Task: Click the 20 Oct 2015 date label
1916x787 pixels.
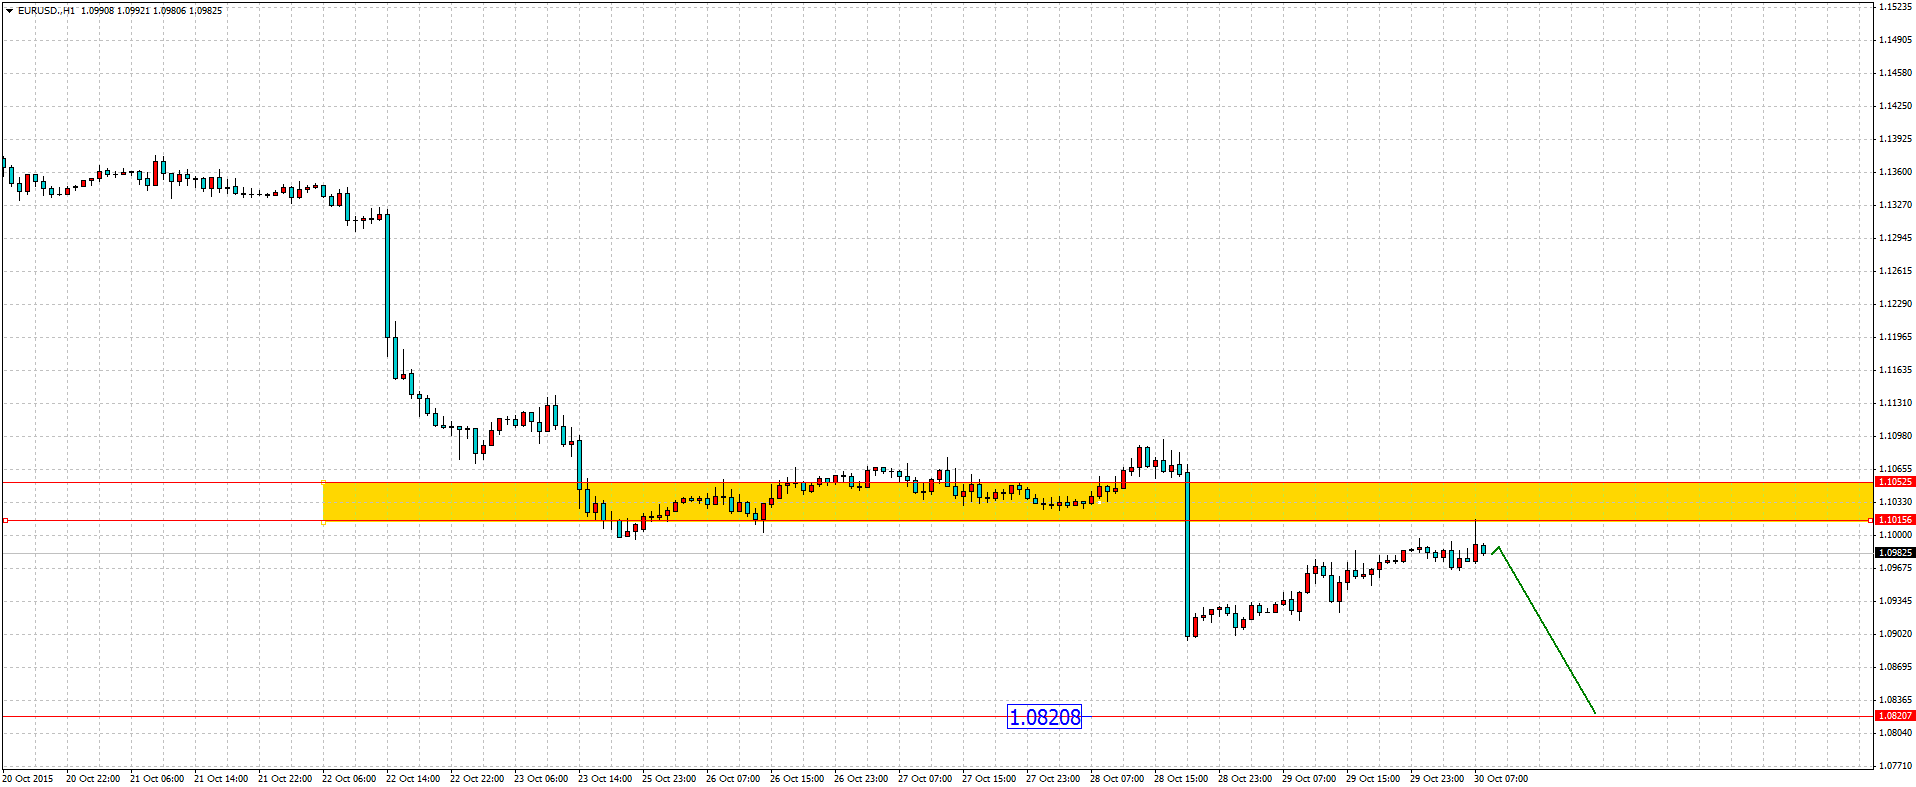Action: point(28,778)
